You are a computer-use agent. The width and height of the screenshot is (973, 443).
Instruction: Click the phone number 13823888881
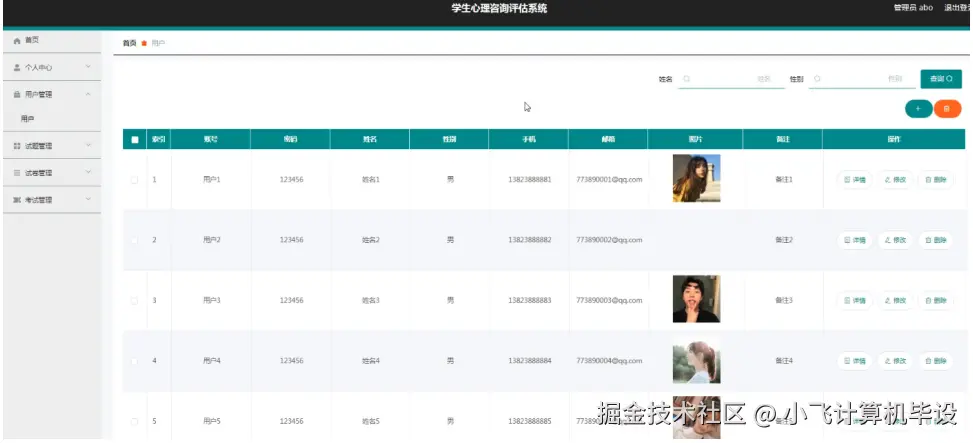click(x=529, y=179)
